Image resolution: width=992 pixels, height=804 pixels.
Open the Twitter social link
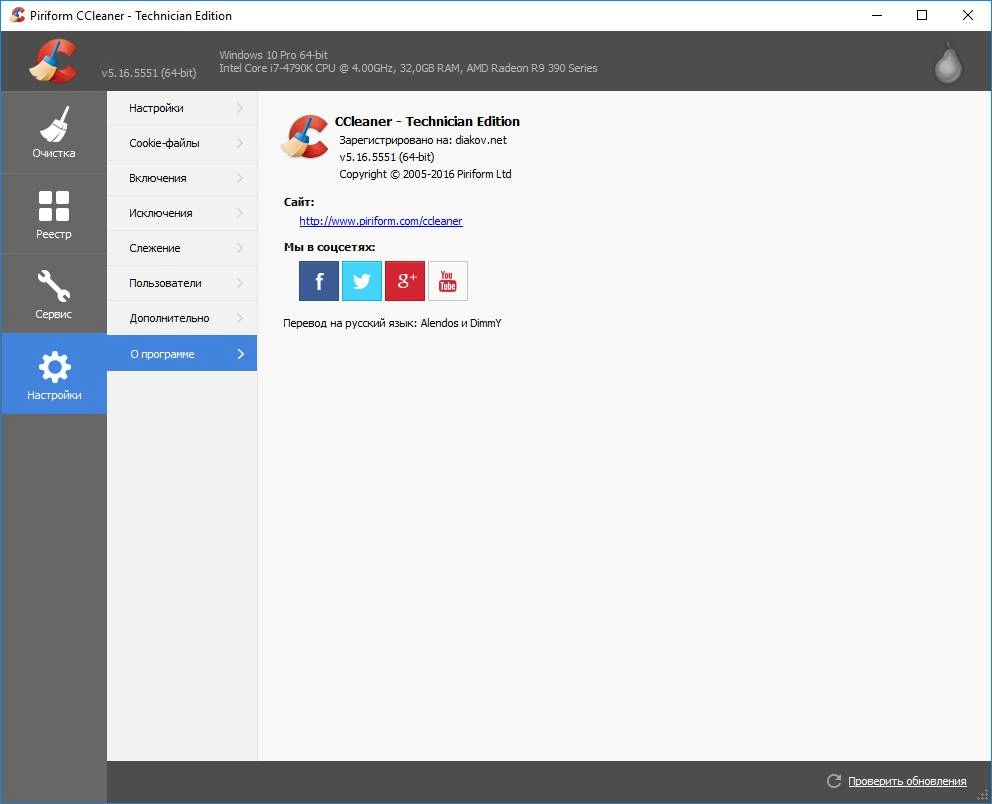pos(362,281)
